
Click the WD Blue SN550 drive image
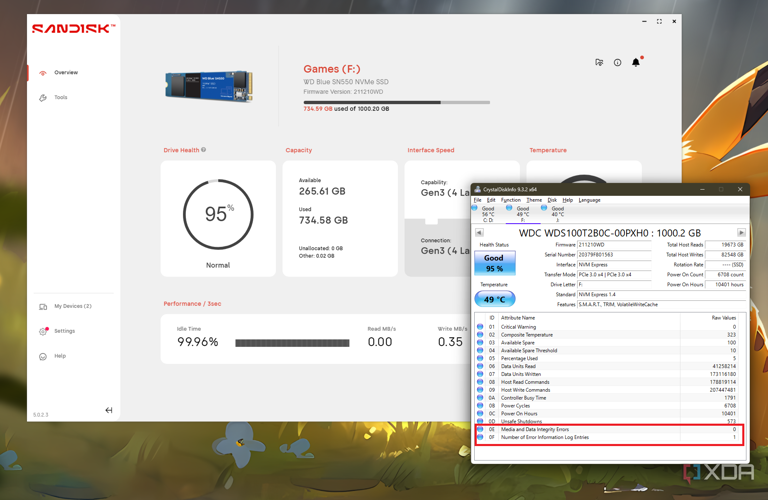209,86
